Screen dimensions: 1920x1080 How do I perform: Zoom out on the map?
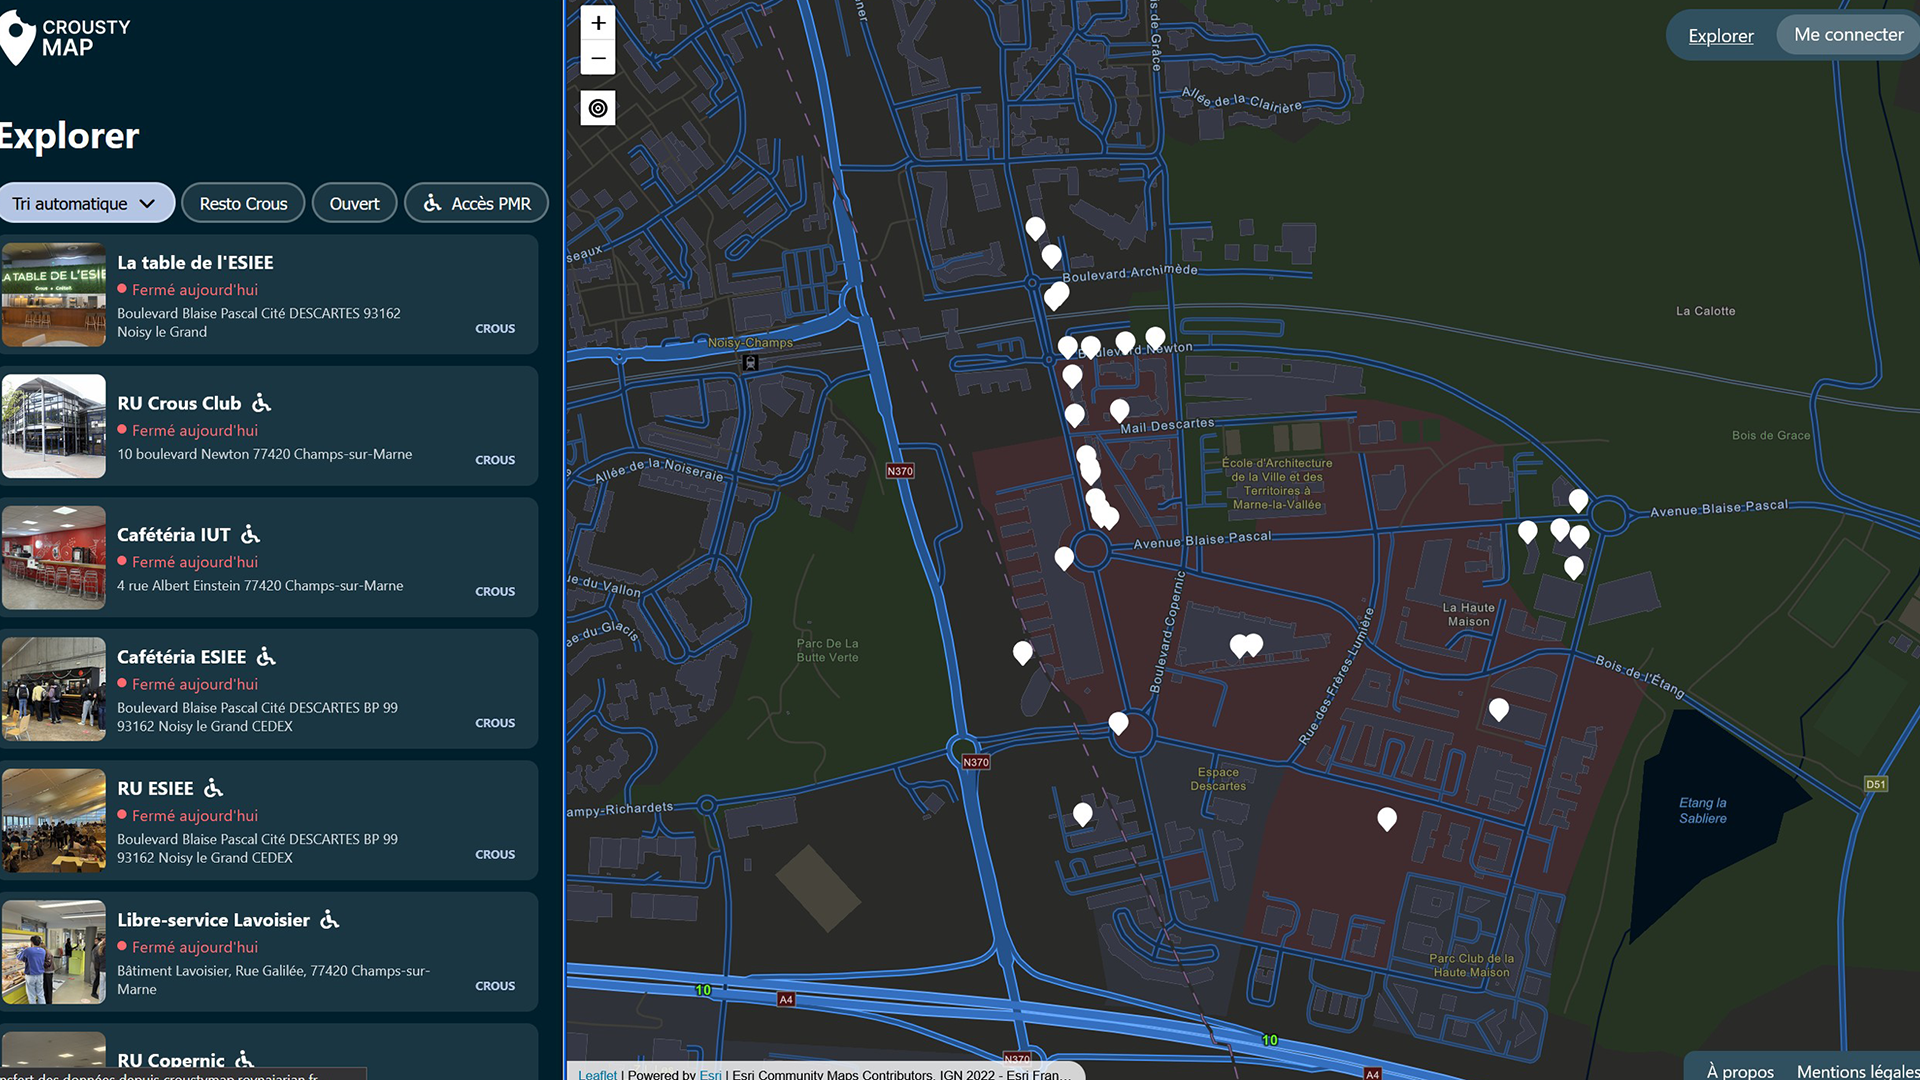coord(598,58)
